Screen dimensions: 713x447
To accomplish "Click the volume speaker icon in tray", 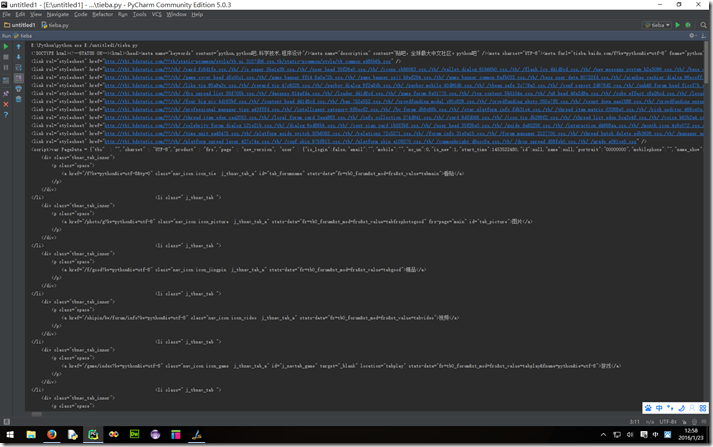I will coord(630,435).
